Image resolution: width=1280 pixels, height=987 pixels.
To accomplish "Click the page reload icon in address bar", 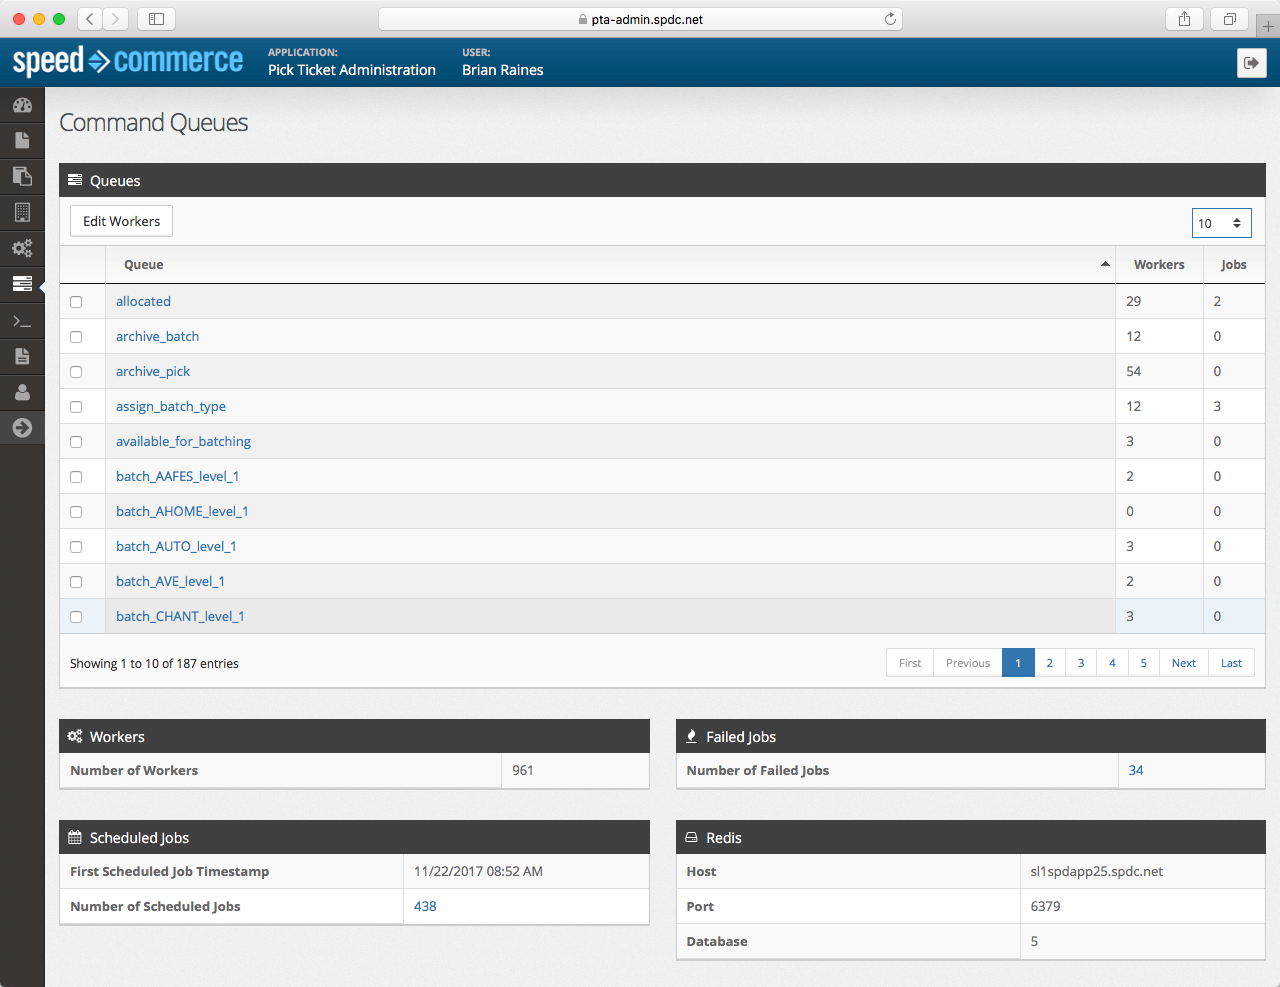I will pyautogui.click(x=890, y=19).
